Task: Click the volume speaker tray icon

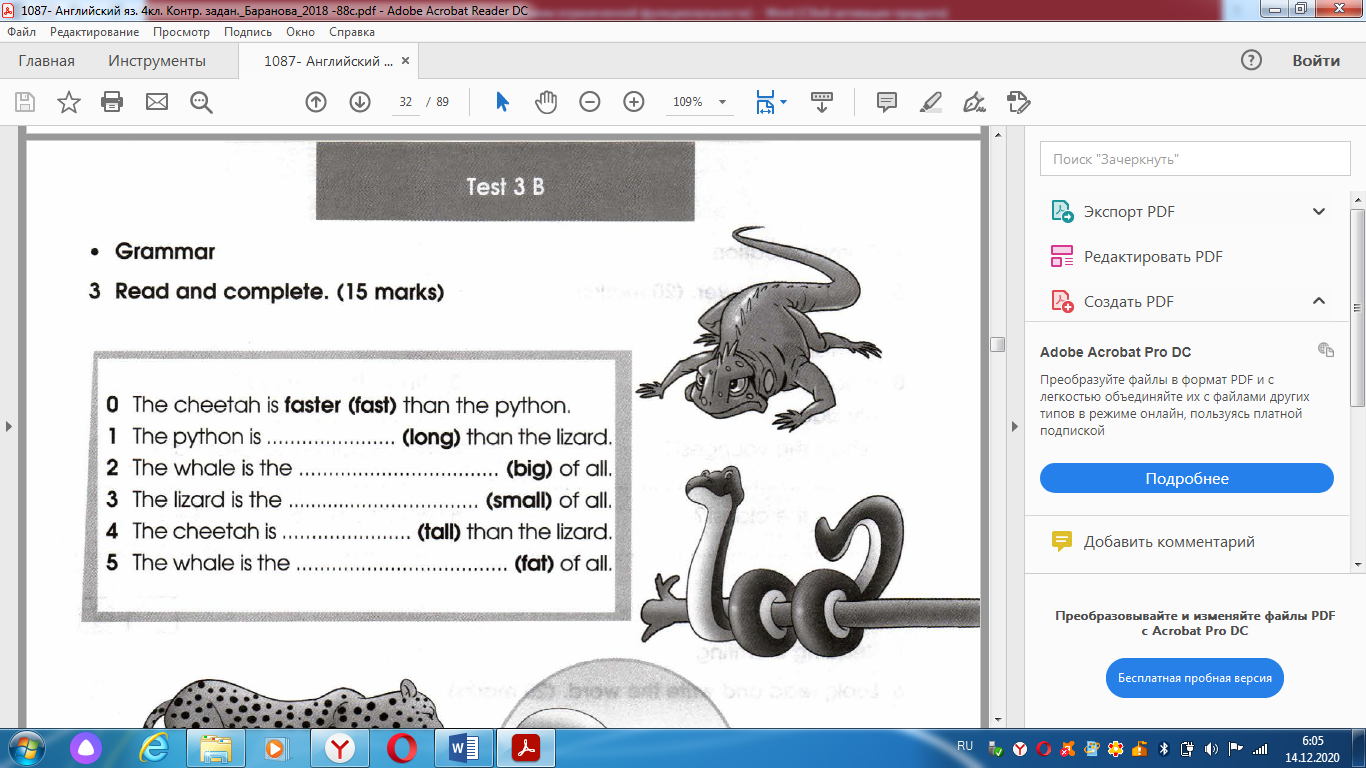Action: (1211, 748)
